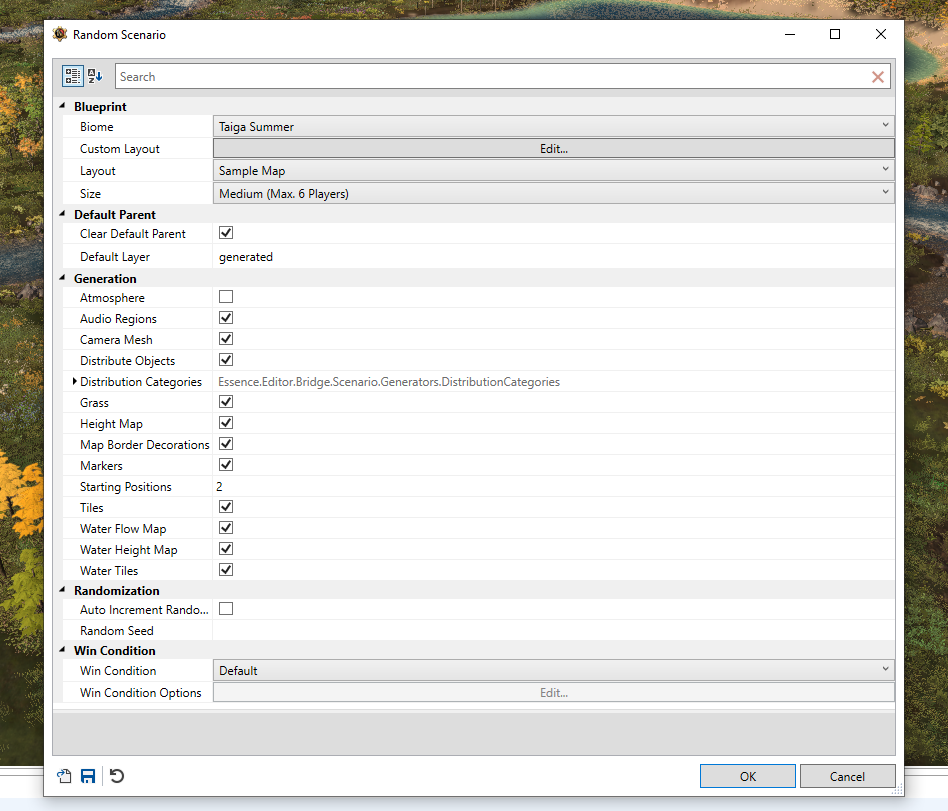Sort properties alphabetically with A-Z icon
The width and height of the screenshot is (948, 811).
[x=95, y=76]
